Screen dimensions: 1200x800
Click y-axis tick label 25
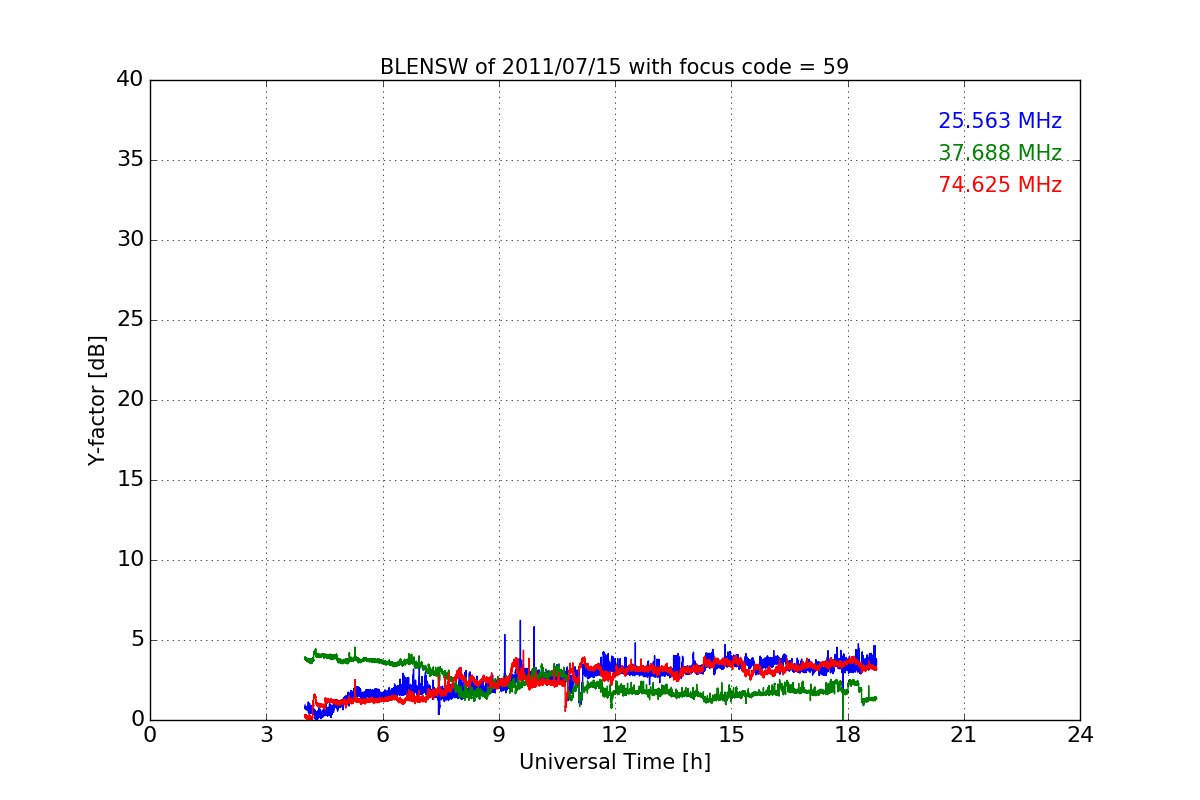click(130, 320)
